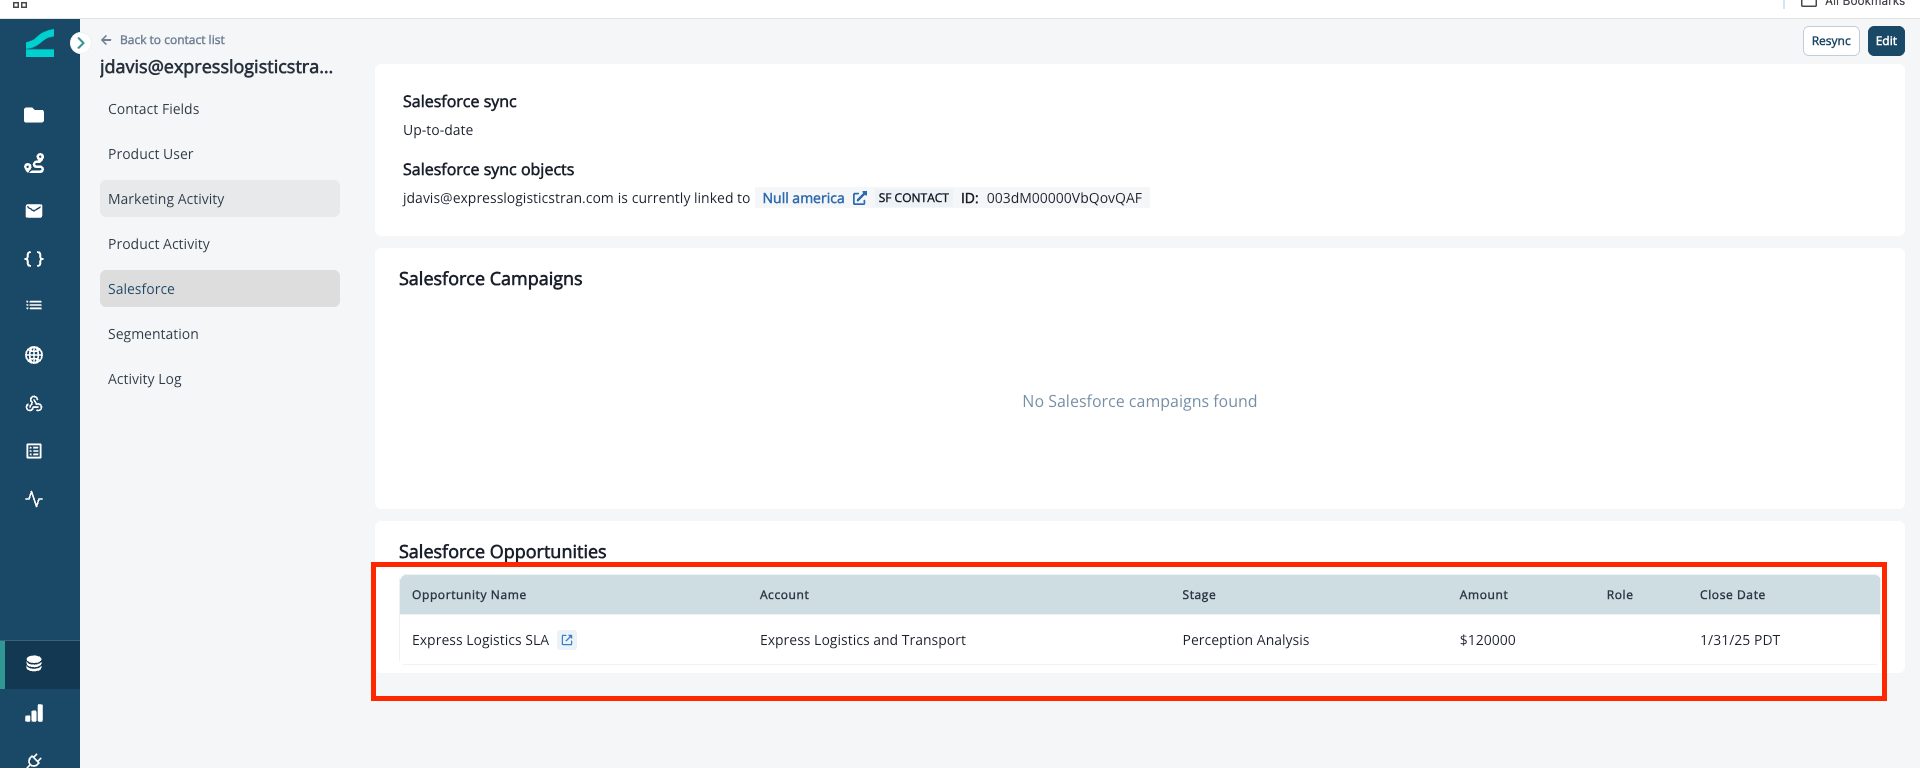Open the webhook icon in the sidebar
1920x768 pixels.
(x=34, y=403)
